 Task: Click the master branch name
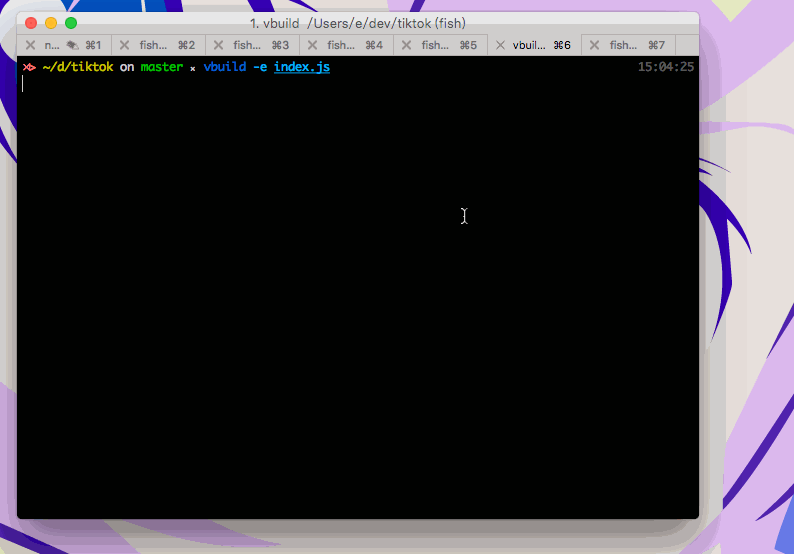click(162, 67)
